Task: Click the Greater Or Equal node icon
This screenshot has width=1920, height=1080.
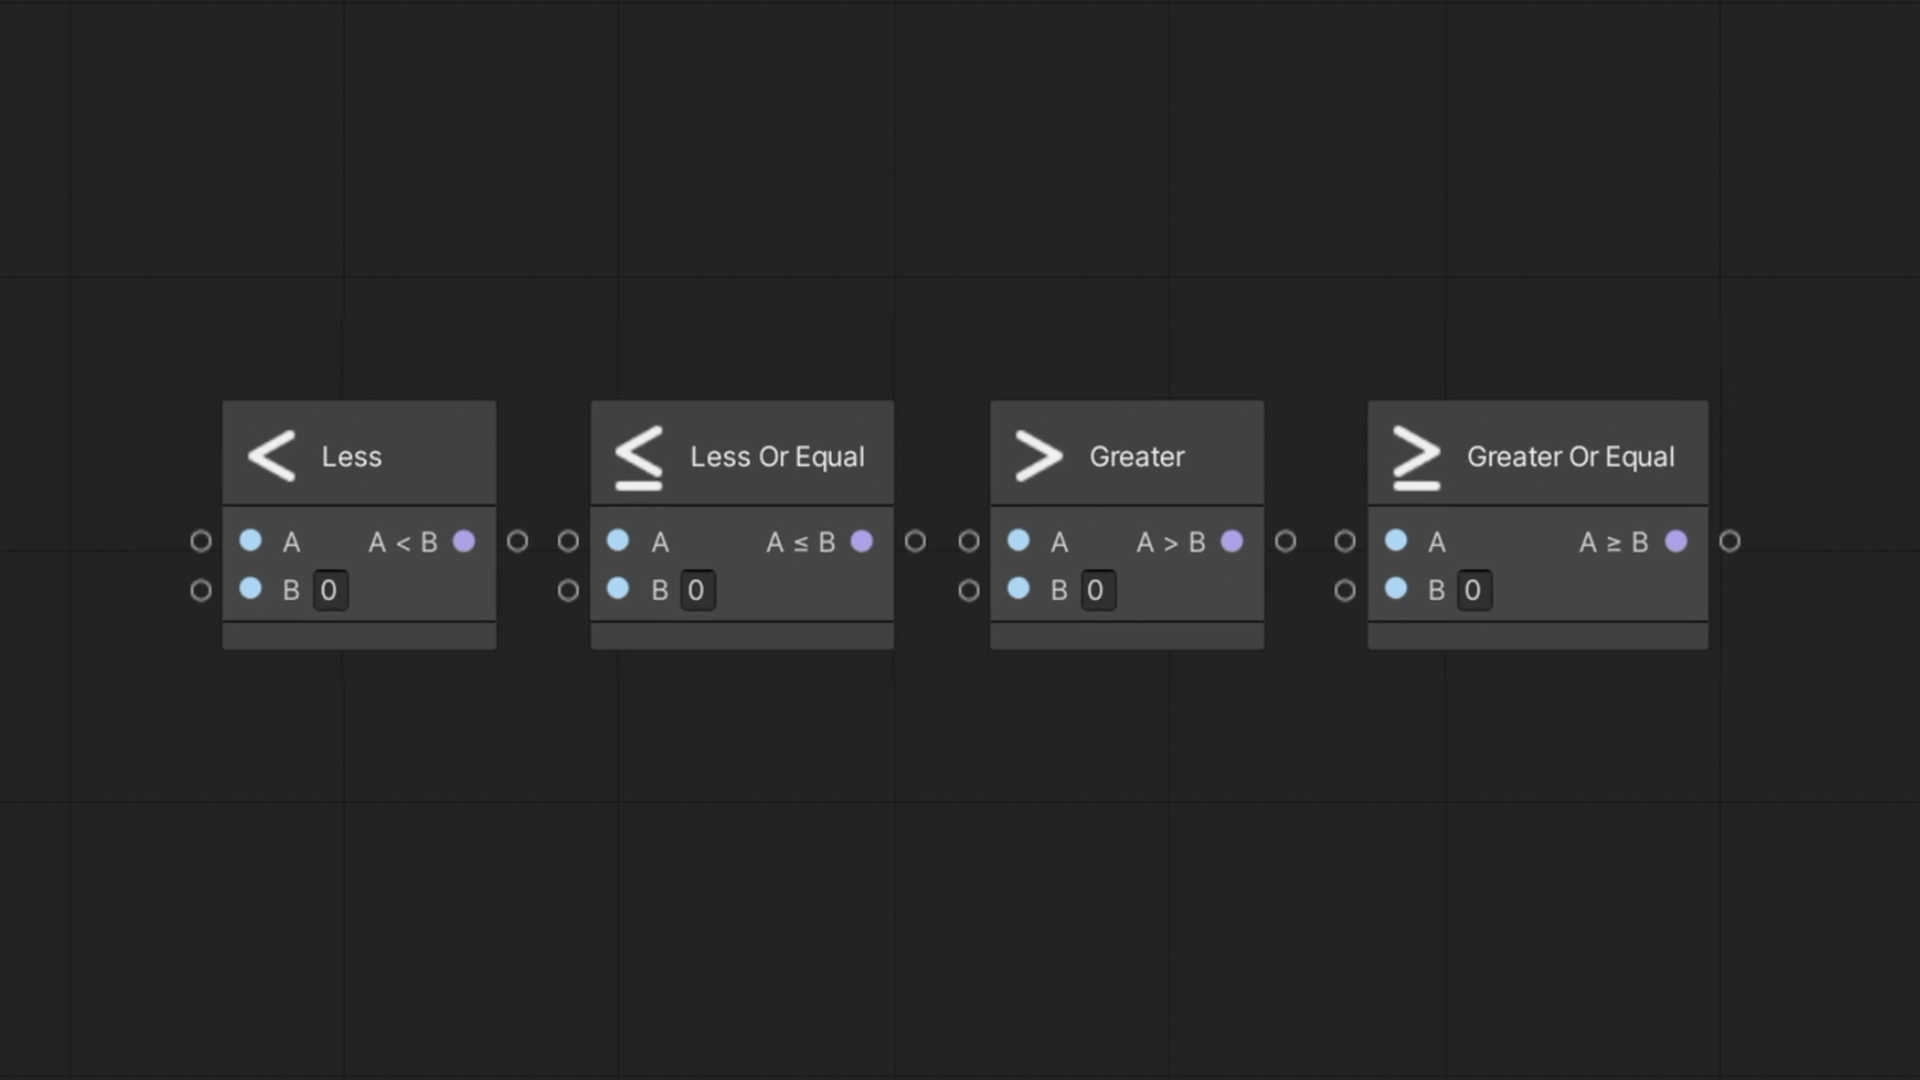Action: point(1416,456)
